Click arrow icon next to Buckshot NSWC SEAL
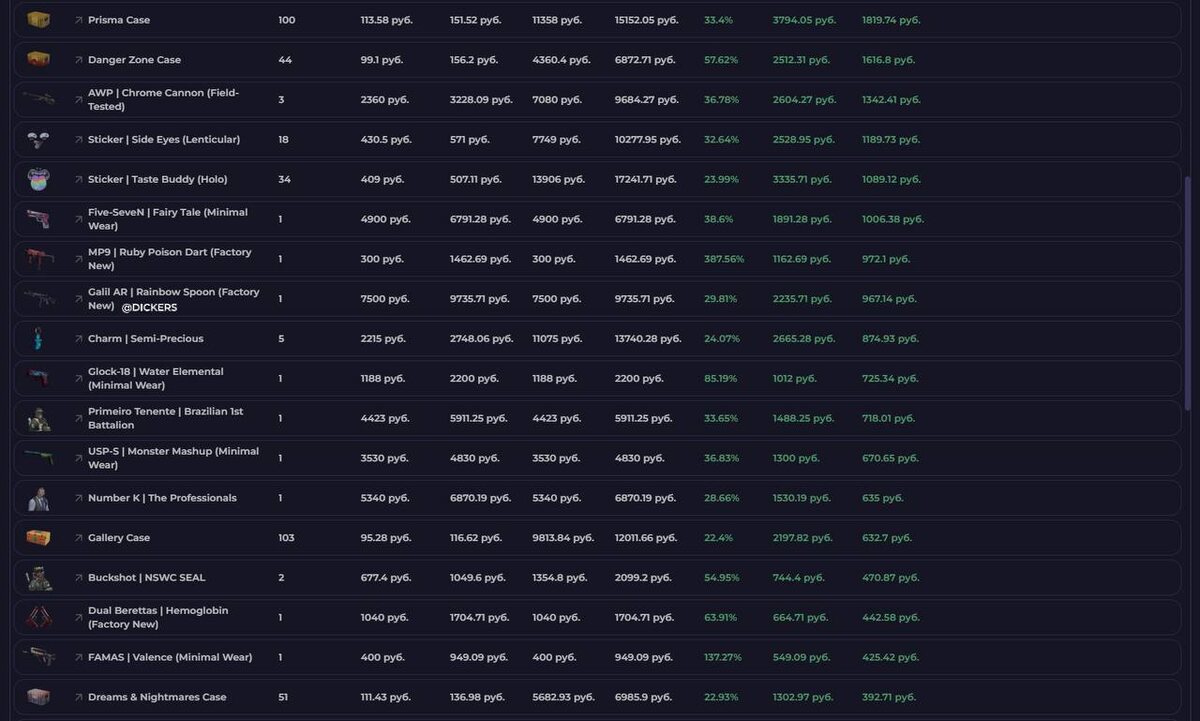 tap(79, 578)
